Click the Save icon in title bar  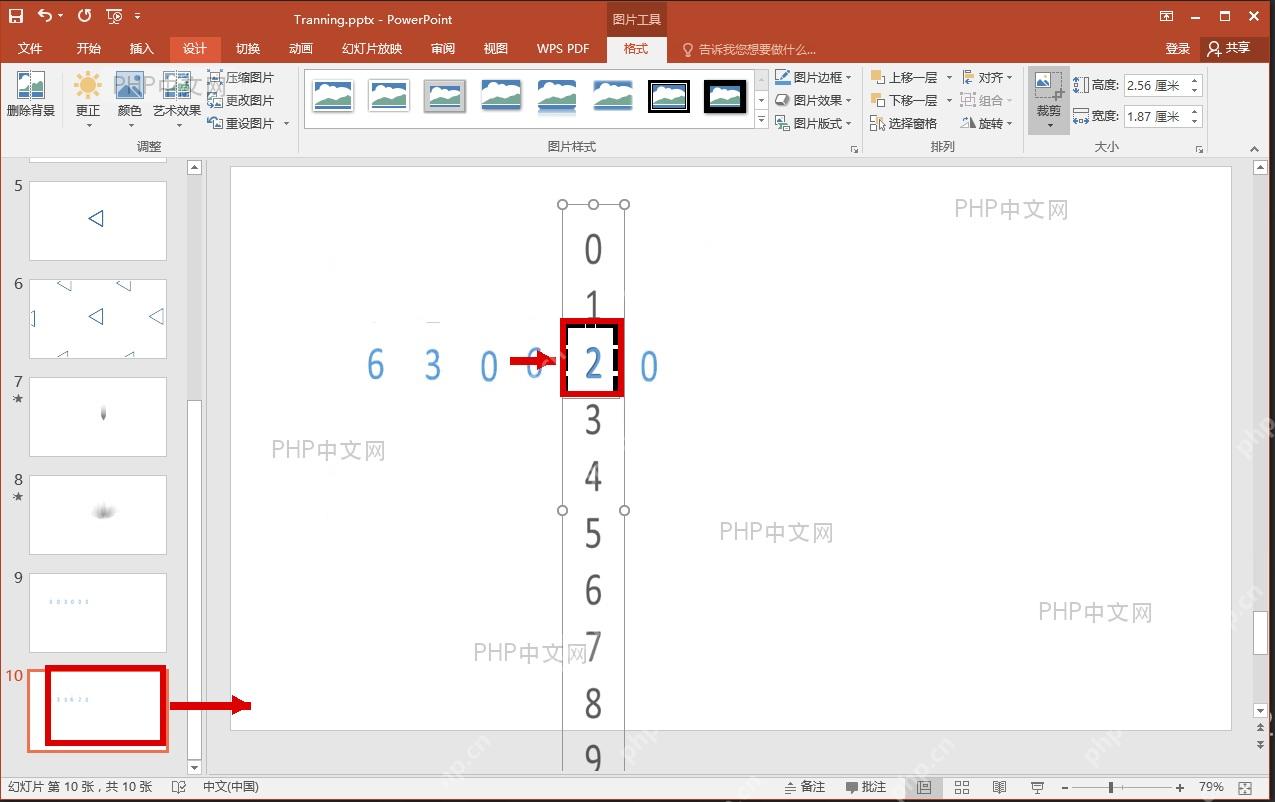(16, 16)
